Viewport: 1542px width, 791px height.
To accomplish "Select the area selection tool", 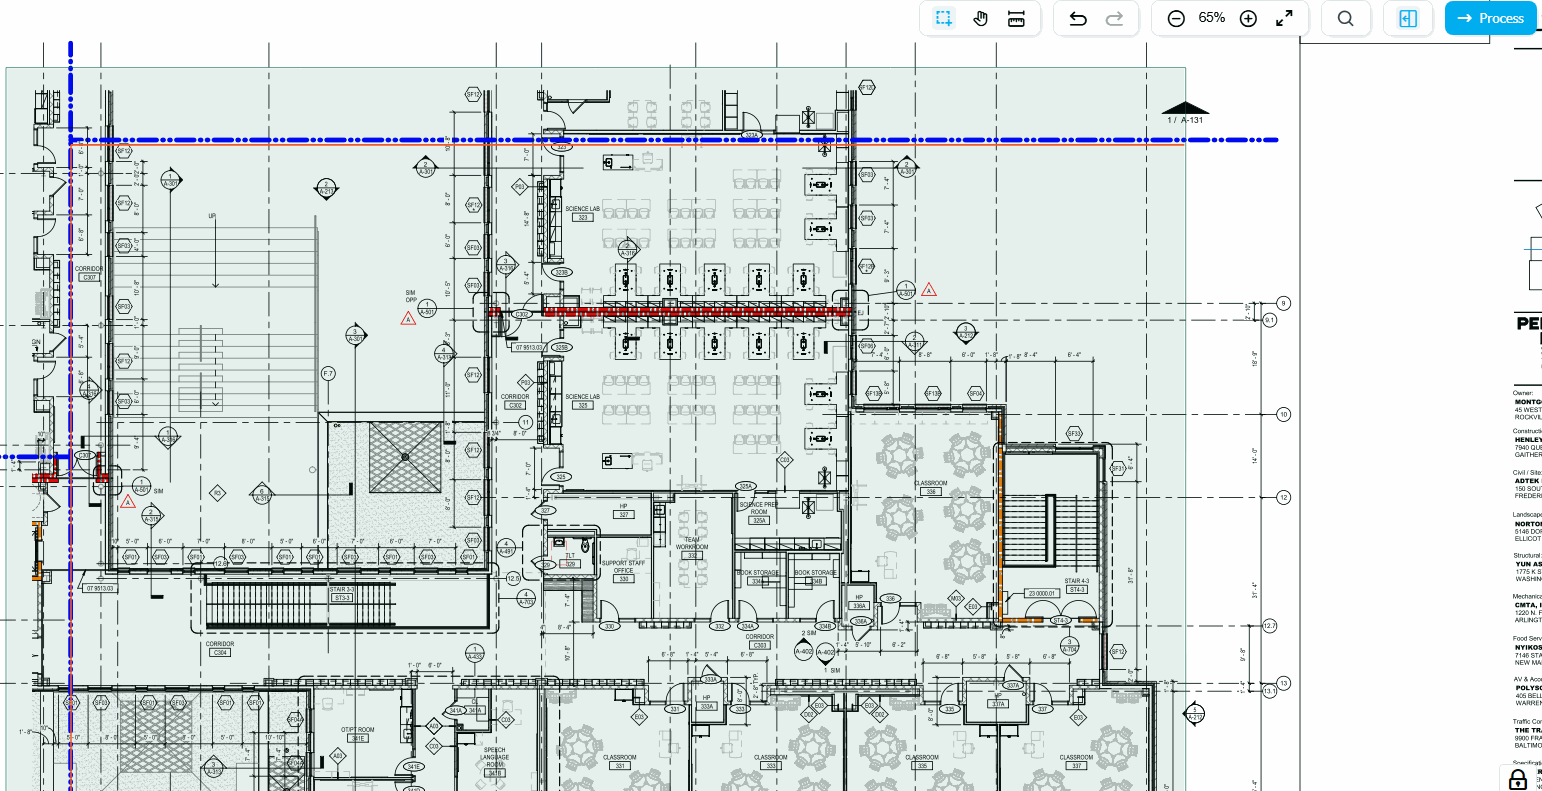I will (943, 18).
